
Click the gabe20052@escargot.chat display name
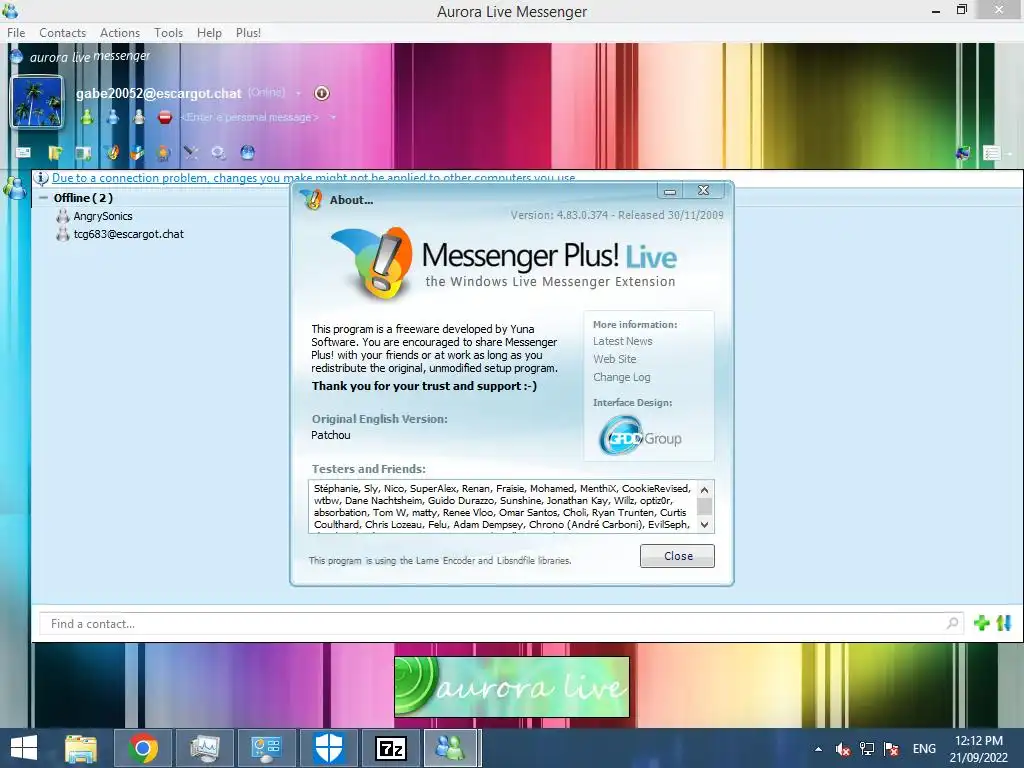pyautogui.click(x=159, y=93)
